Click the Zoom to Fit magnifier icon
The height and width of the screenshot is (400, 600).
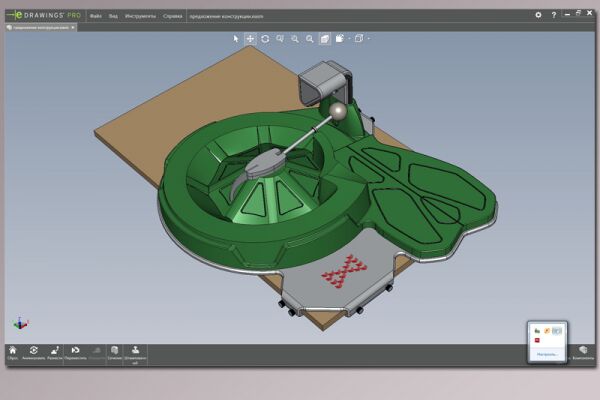(x=310, y=39)
